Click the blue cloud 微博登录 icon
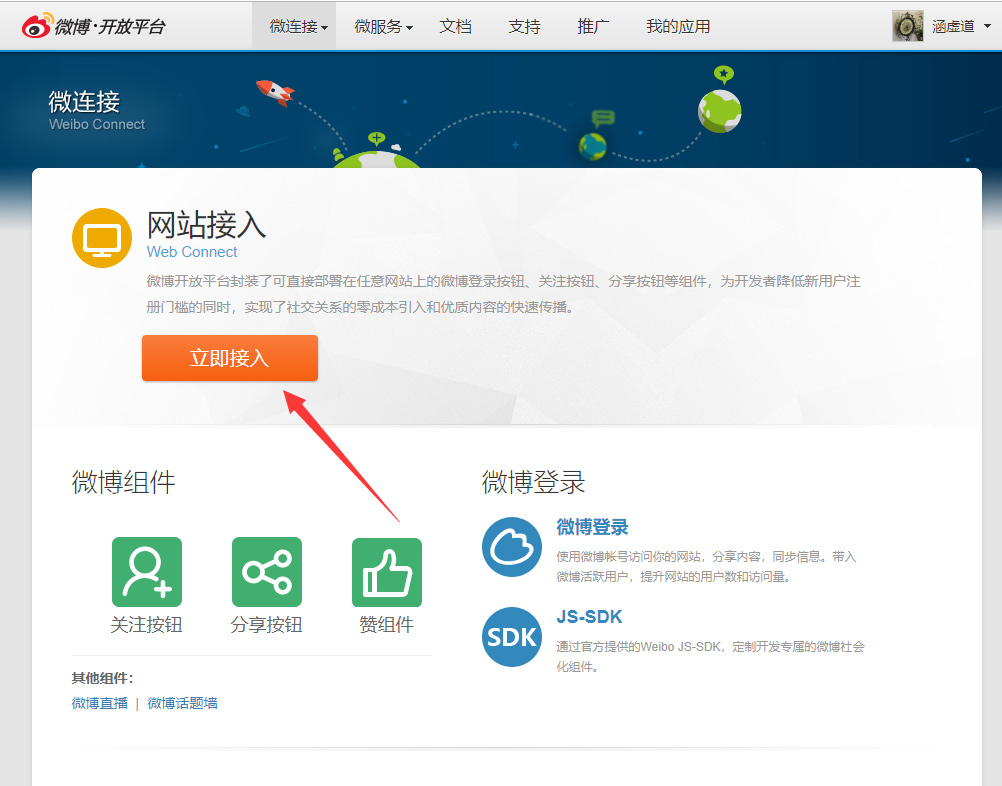The width and height of the screenshot is (1002, 786). [x=512, y=547]
